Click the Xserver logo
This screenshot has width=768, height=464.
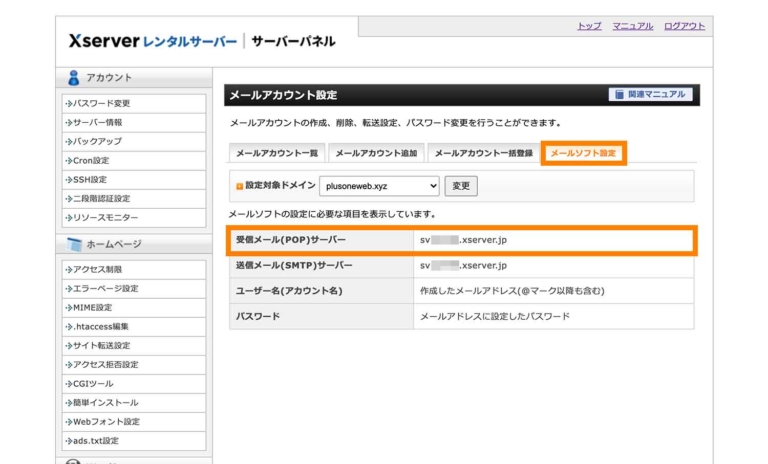click(153, 41)
